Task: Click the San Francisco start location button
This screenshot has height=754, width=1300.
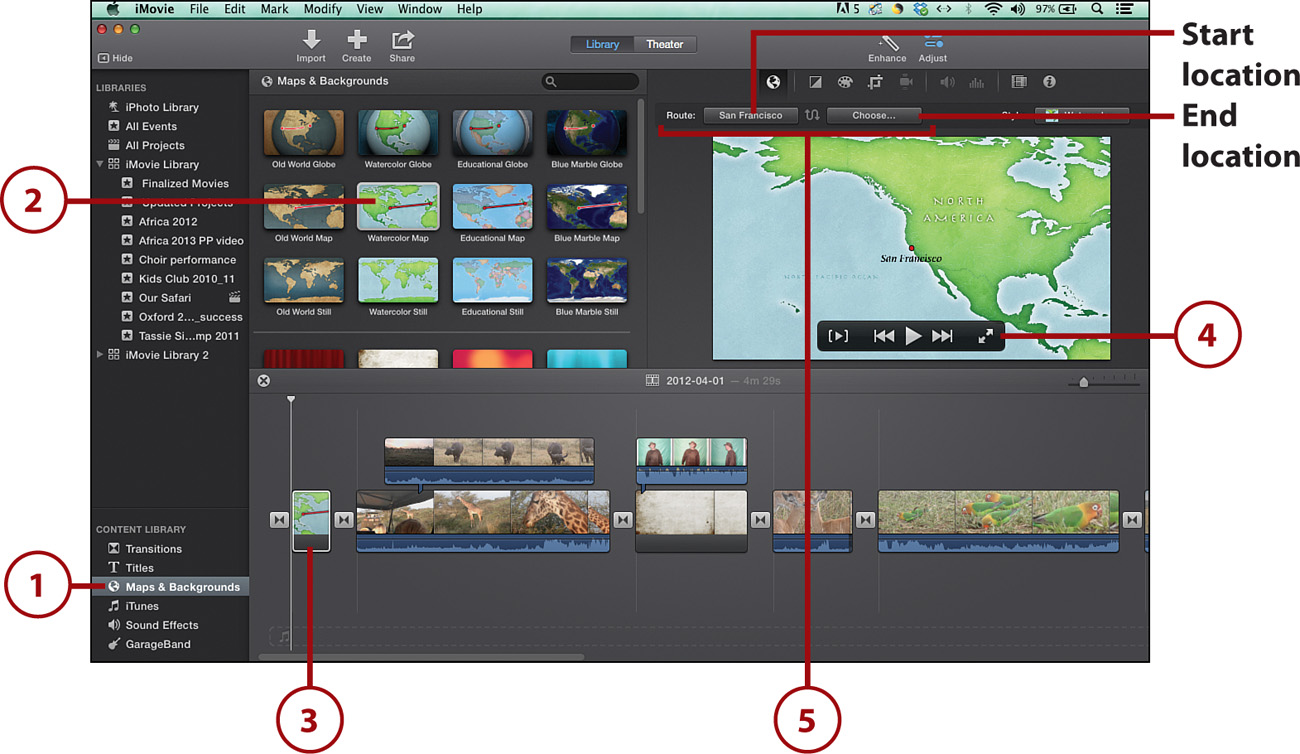Action: (x=750, y=115)
